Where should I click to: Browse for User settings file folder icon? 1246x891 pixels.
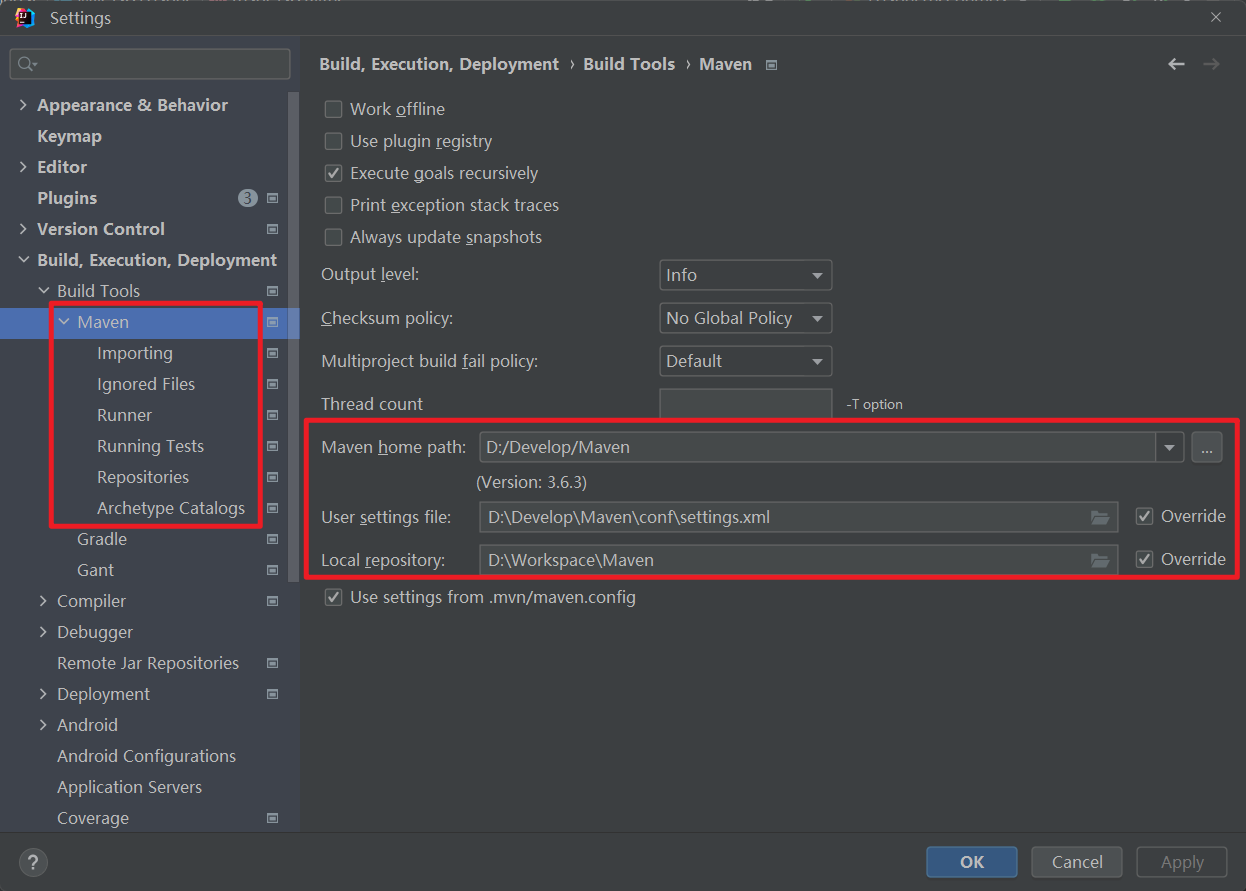coord(1100,517)
